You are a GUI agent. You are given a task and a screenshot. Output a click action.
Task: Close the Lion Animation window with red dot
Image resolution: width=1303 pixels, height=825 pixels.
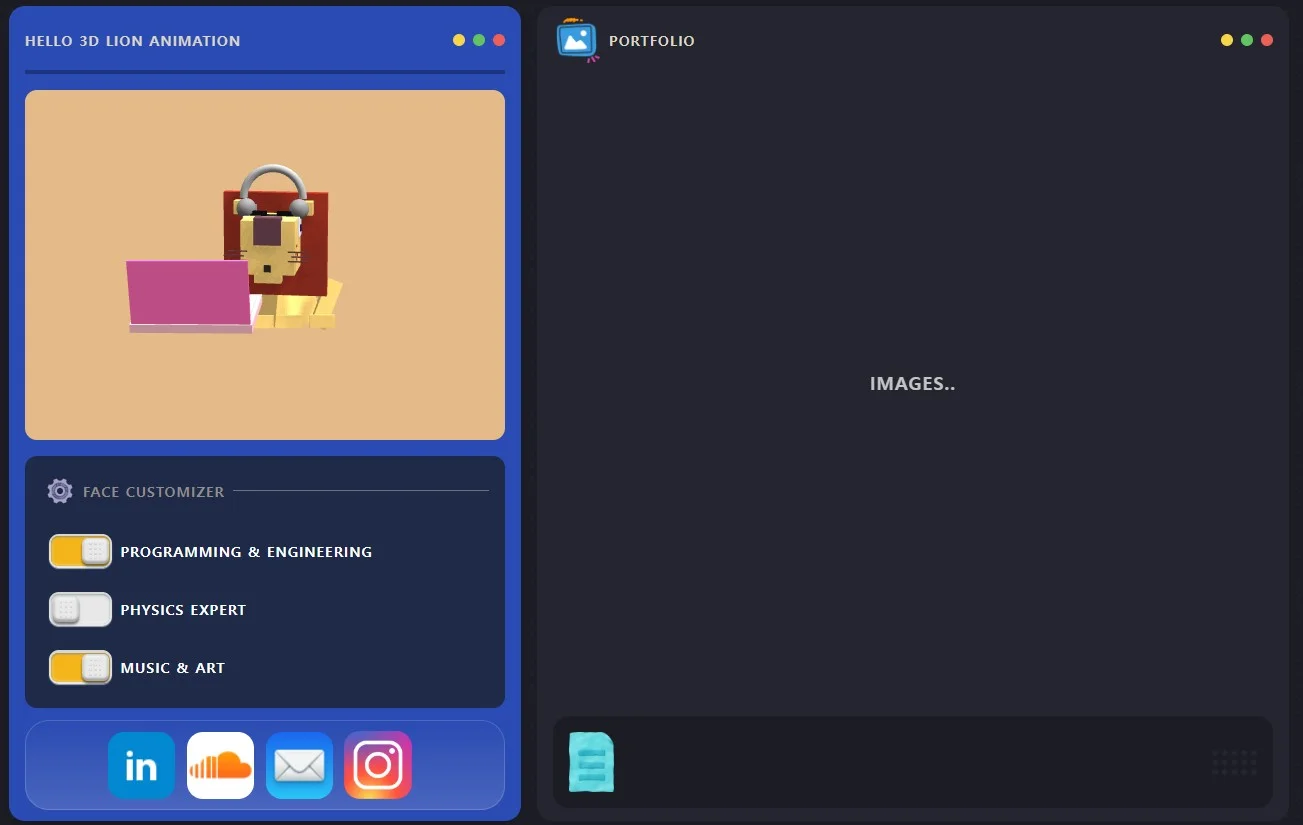click(x=499, y=40)
